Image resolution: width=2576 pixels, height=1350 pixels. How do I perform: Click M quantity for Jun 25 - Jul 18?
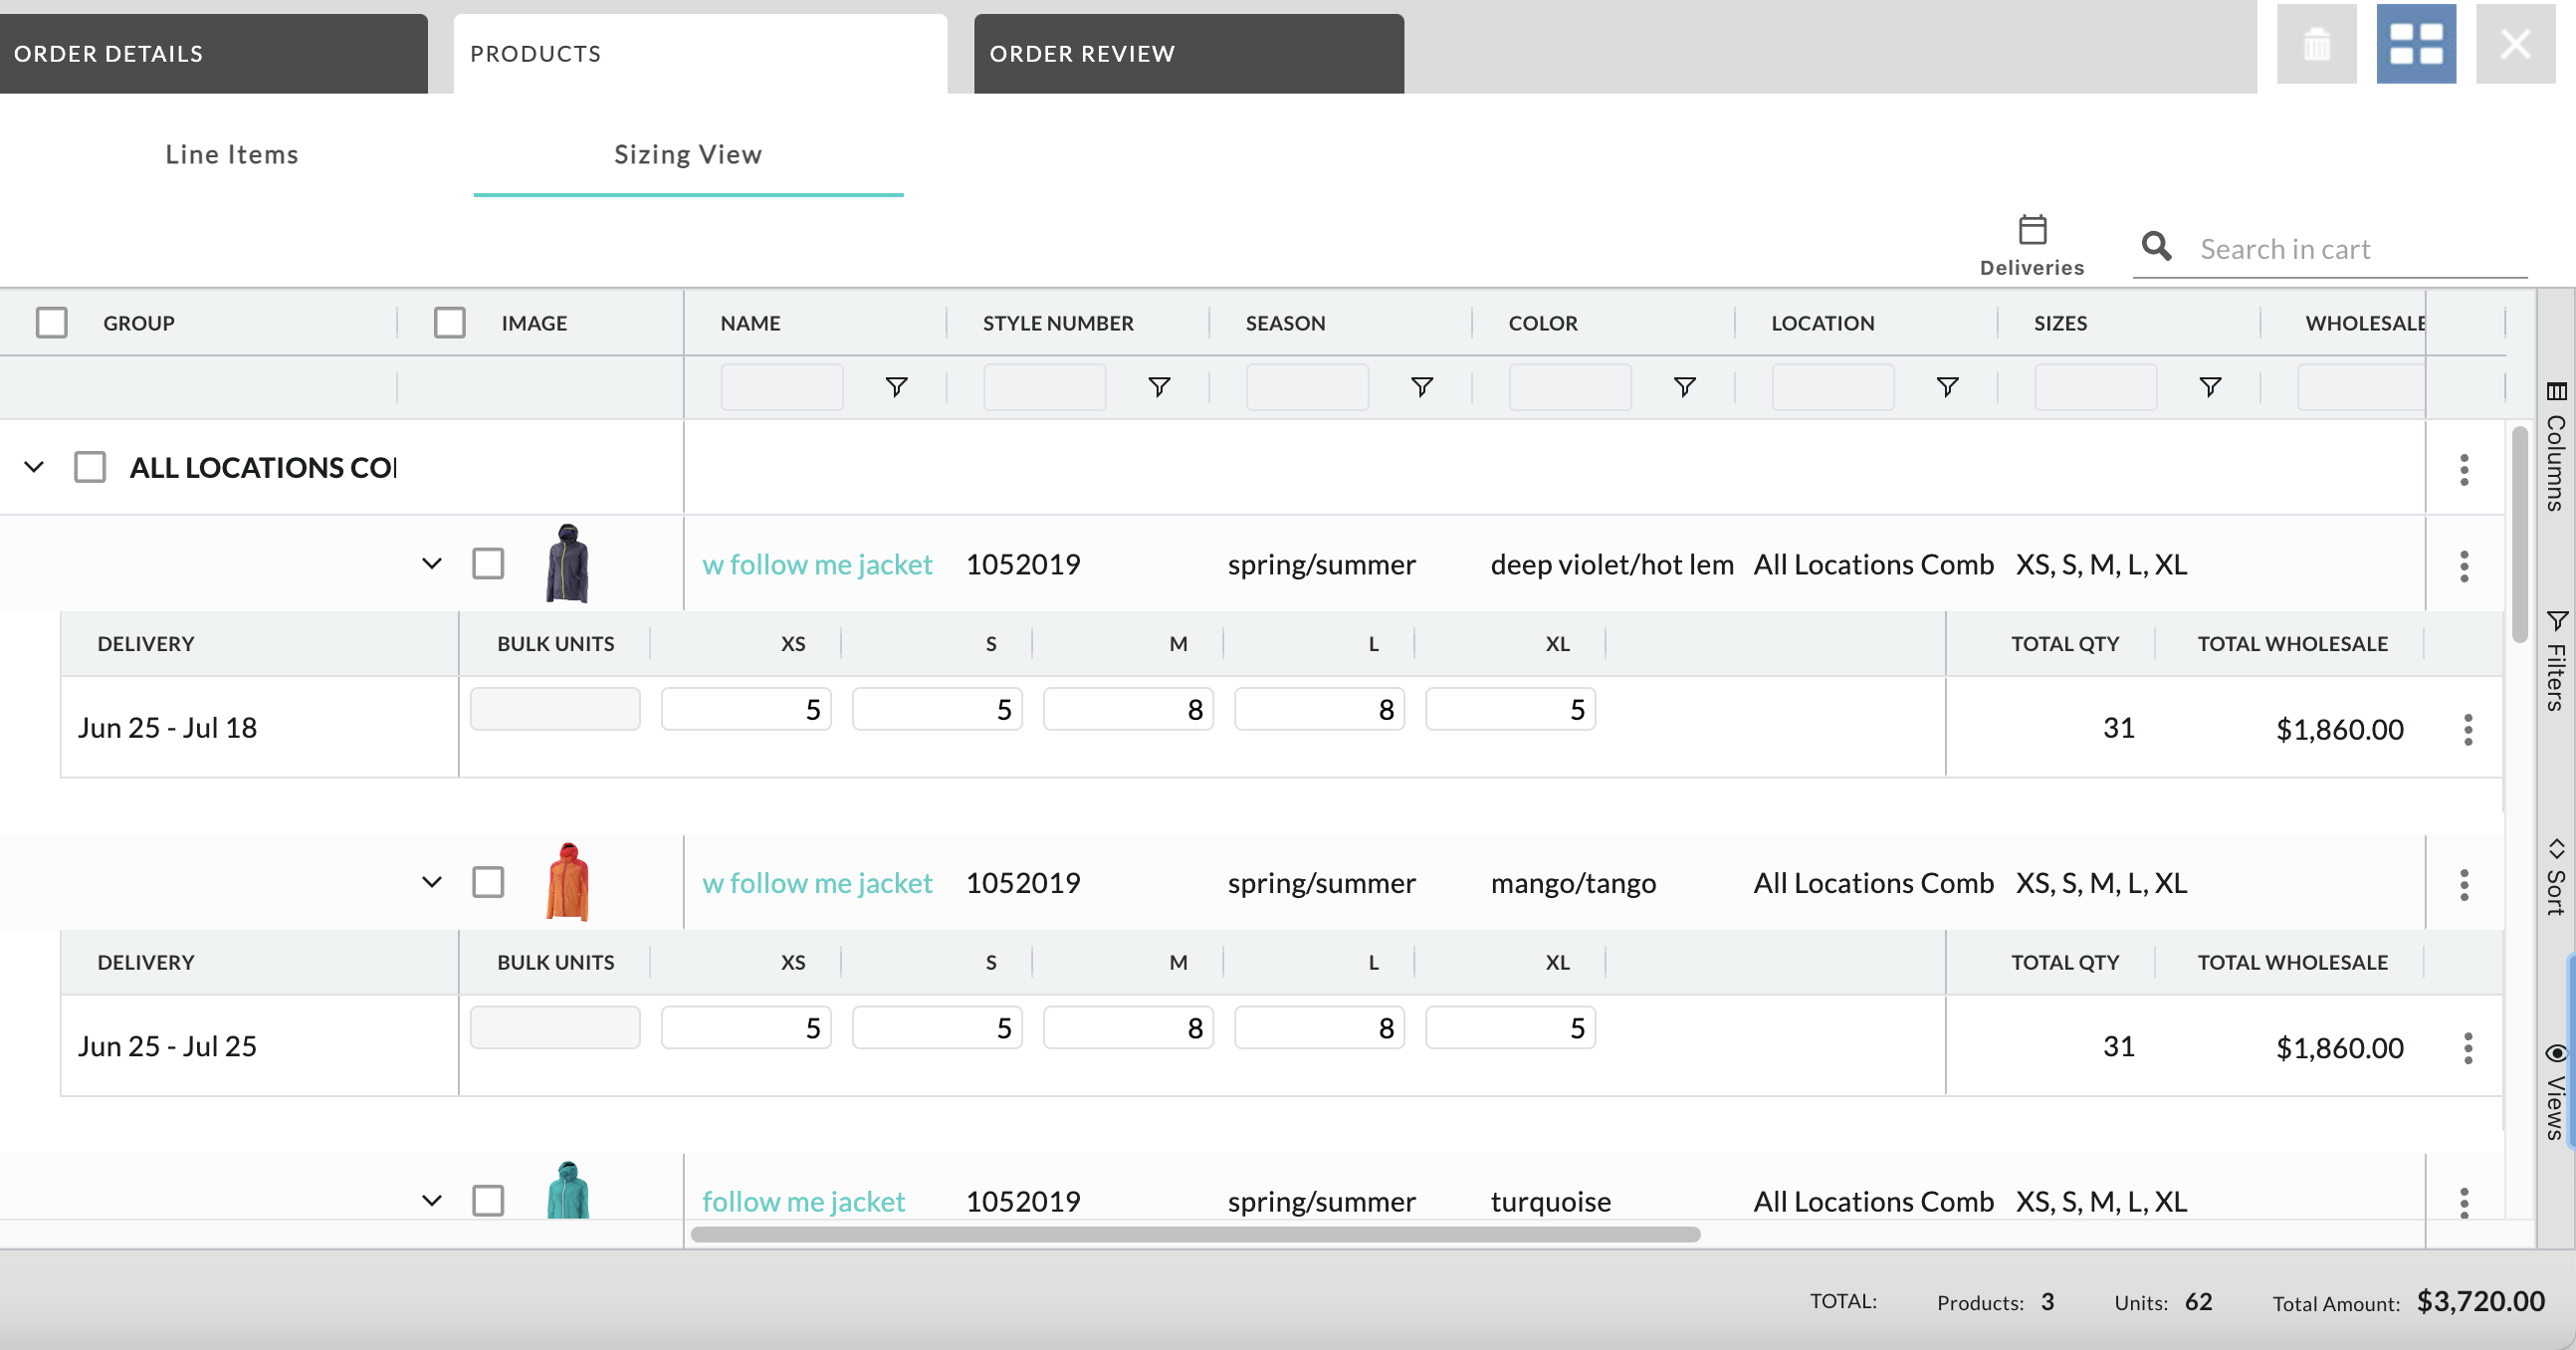tap(1128, 709)
